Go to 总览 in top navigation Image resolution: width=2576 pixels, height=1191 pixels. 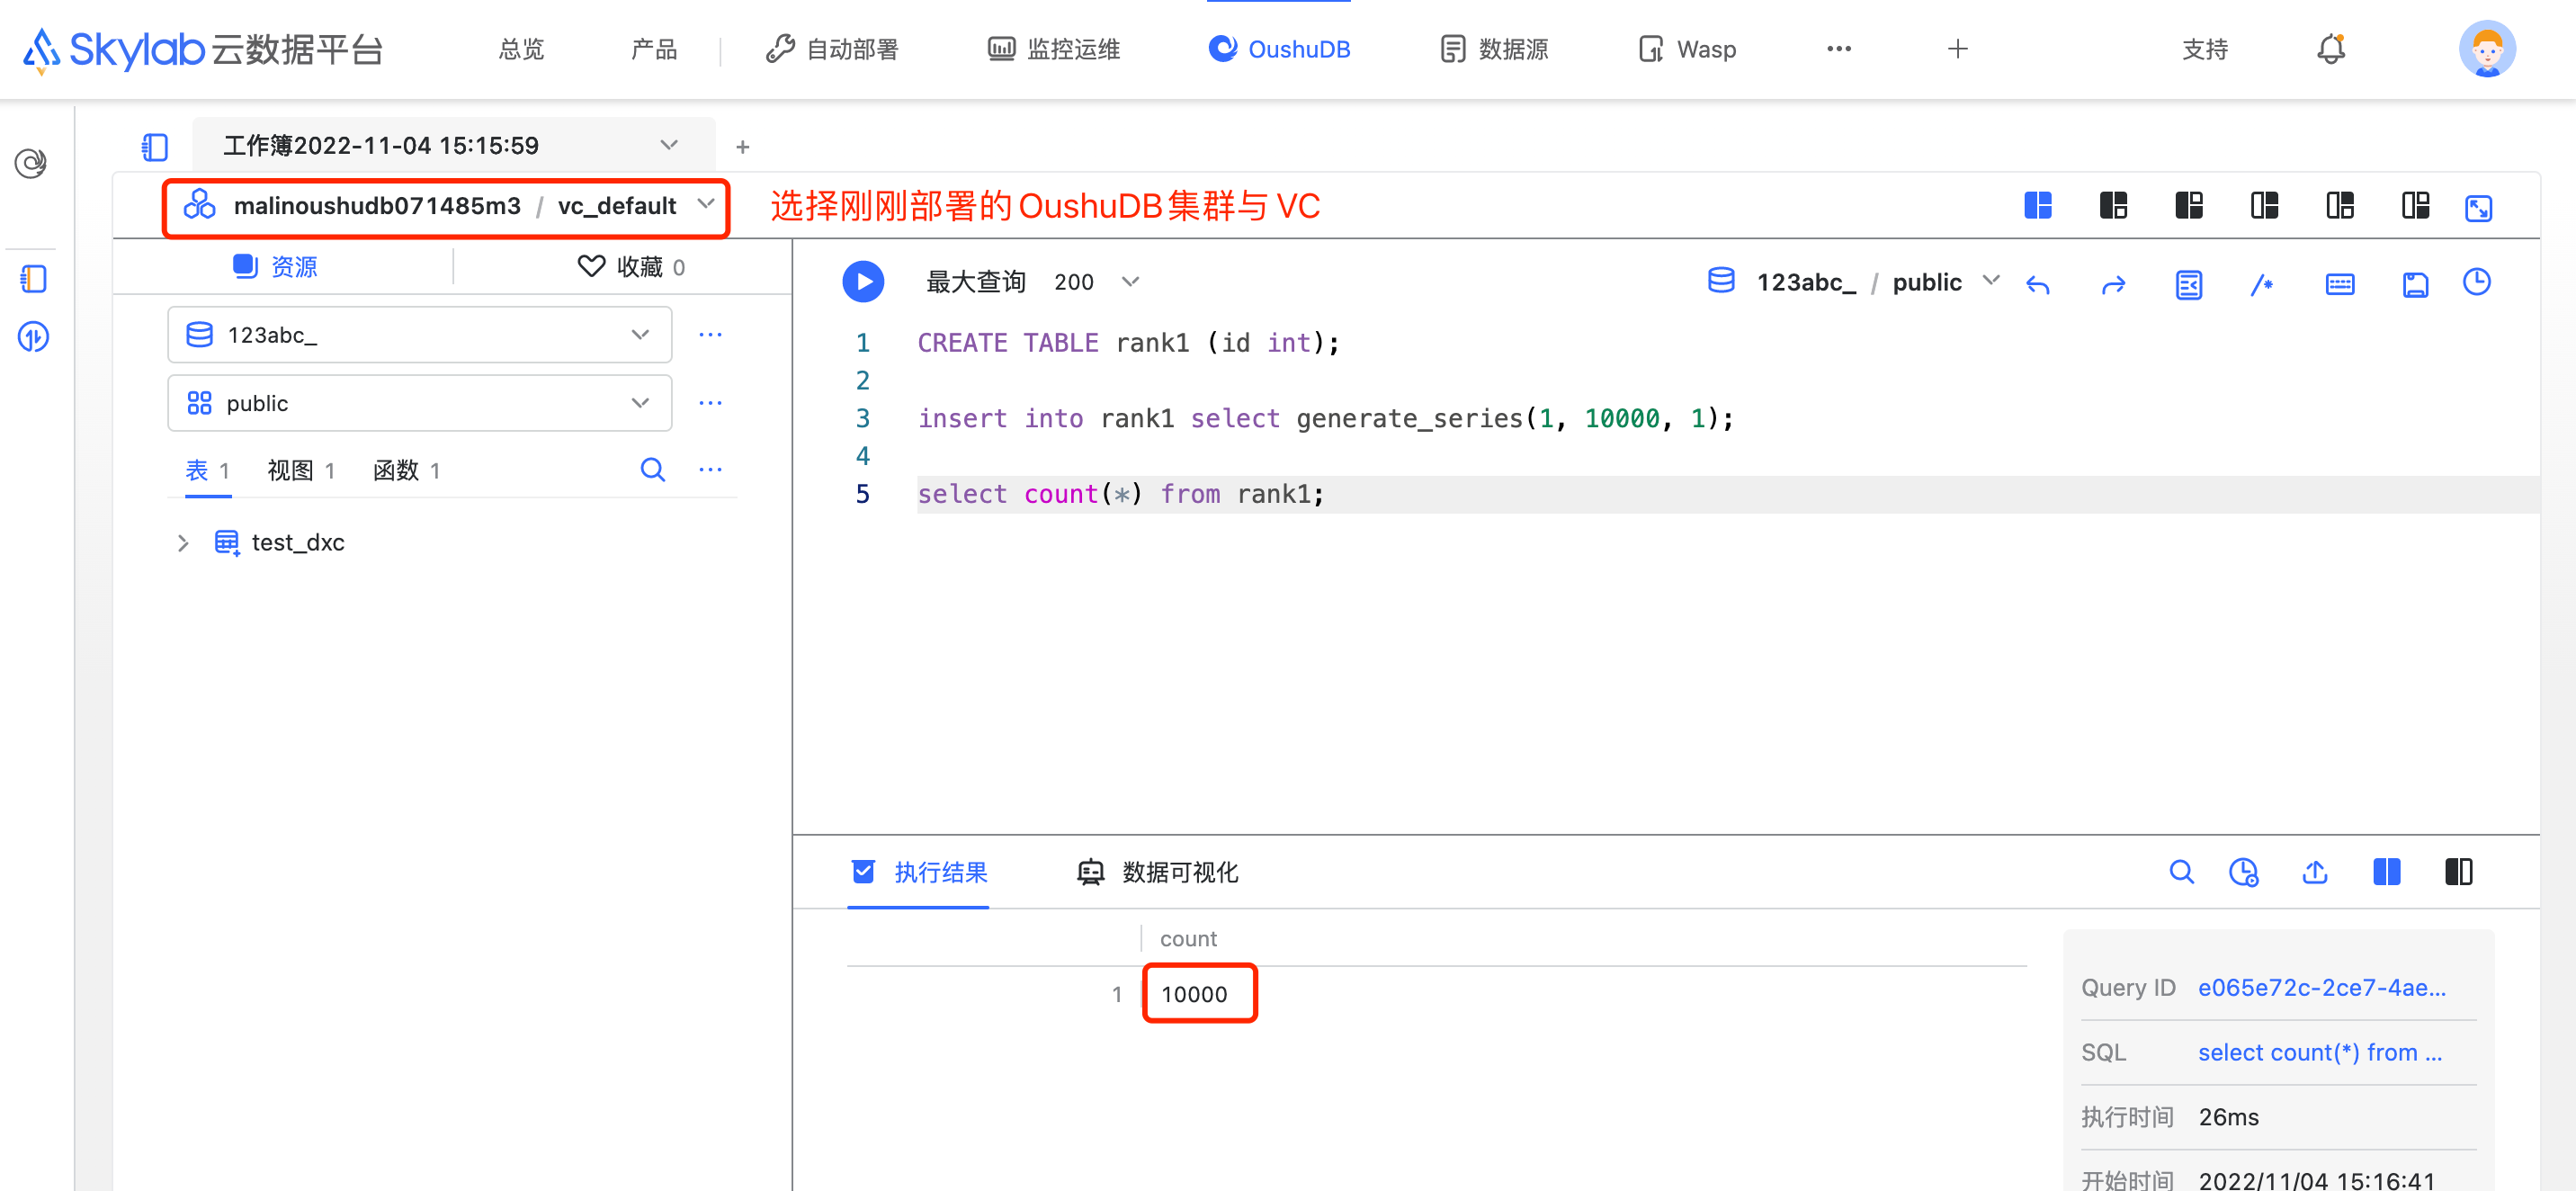[521, 49]
